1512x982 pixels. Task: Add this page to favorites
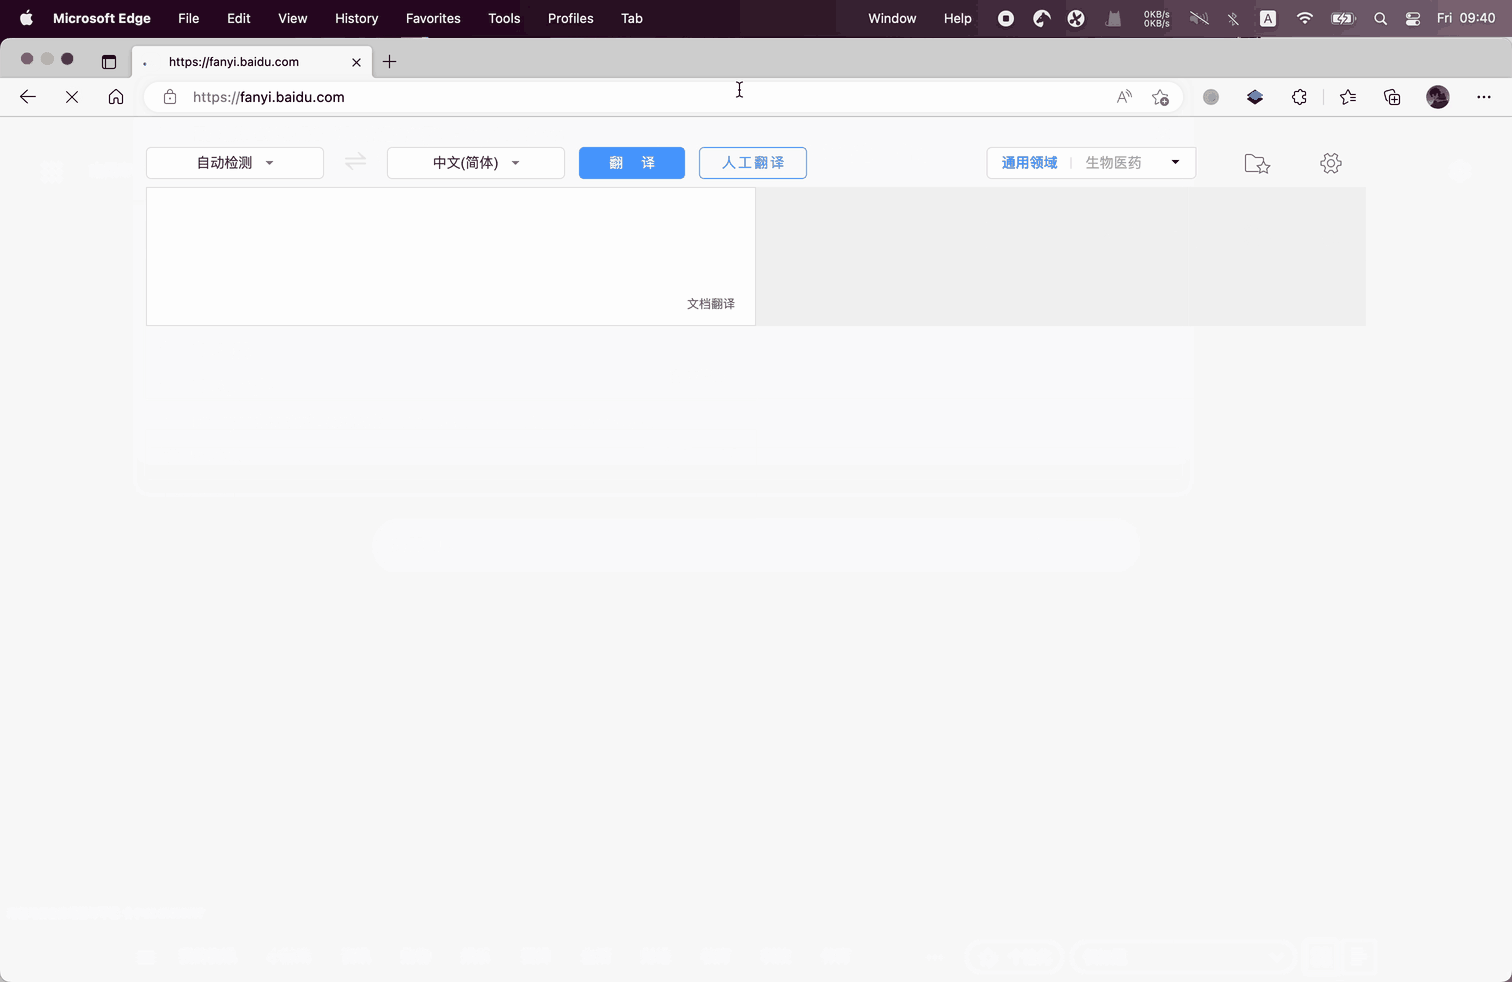click(1160, 97)
